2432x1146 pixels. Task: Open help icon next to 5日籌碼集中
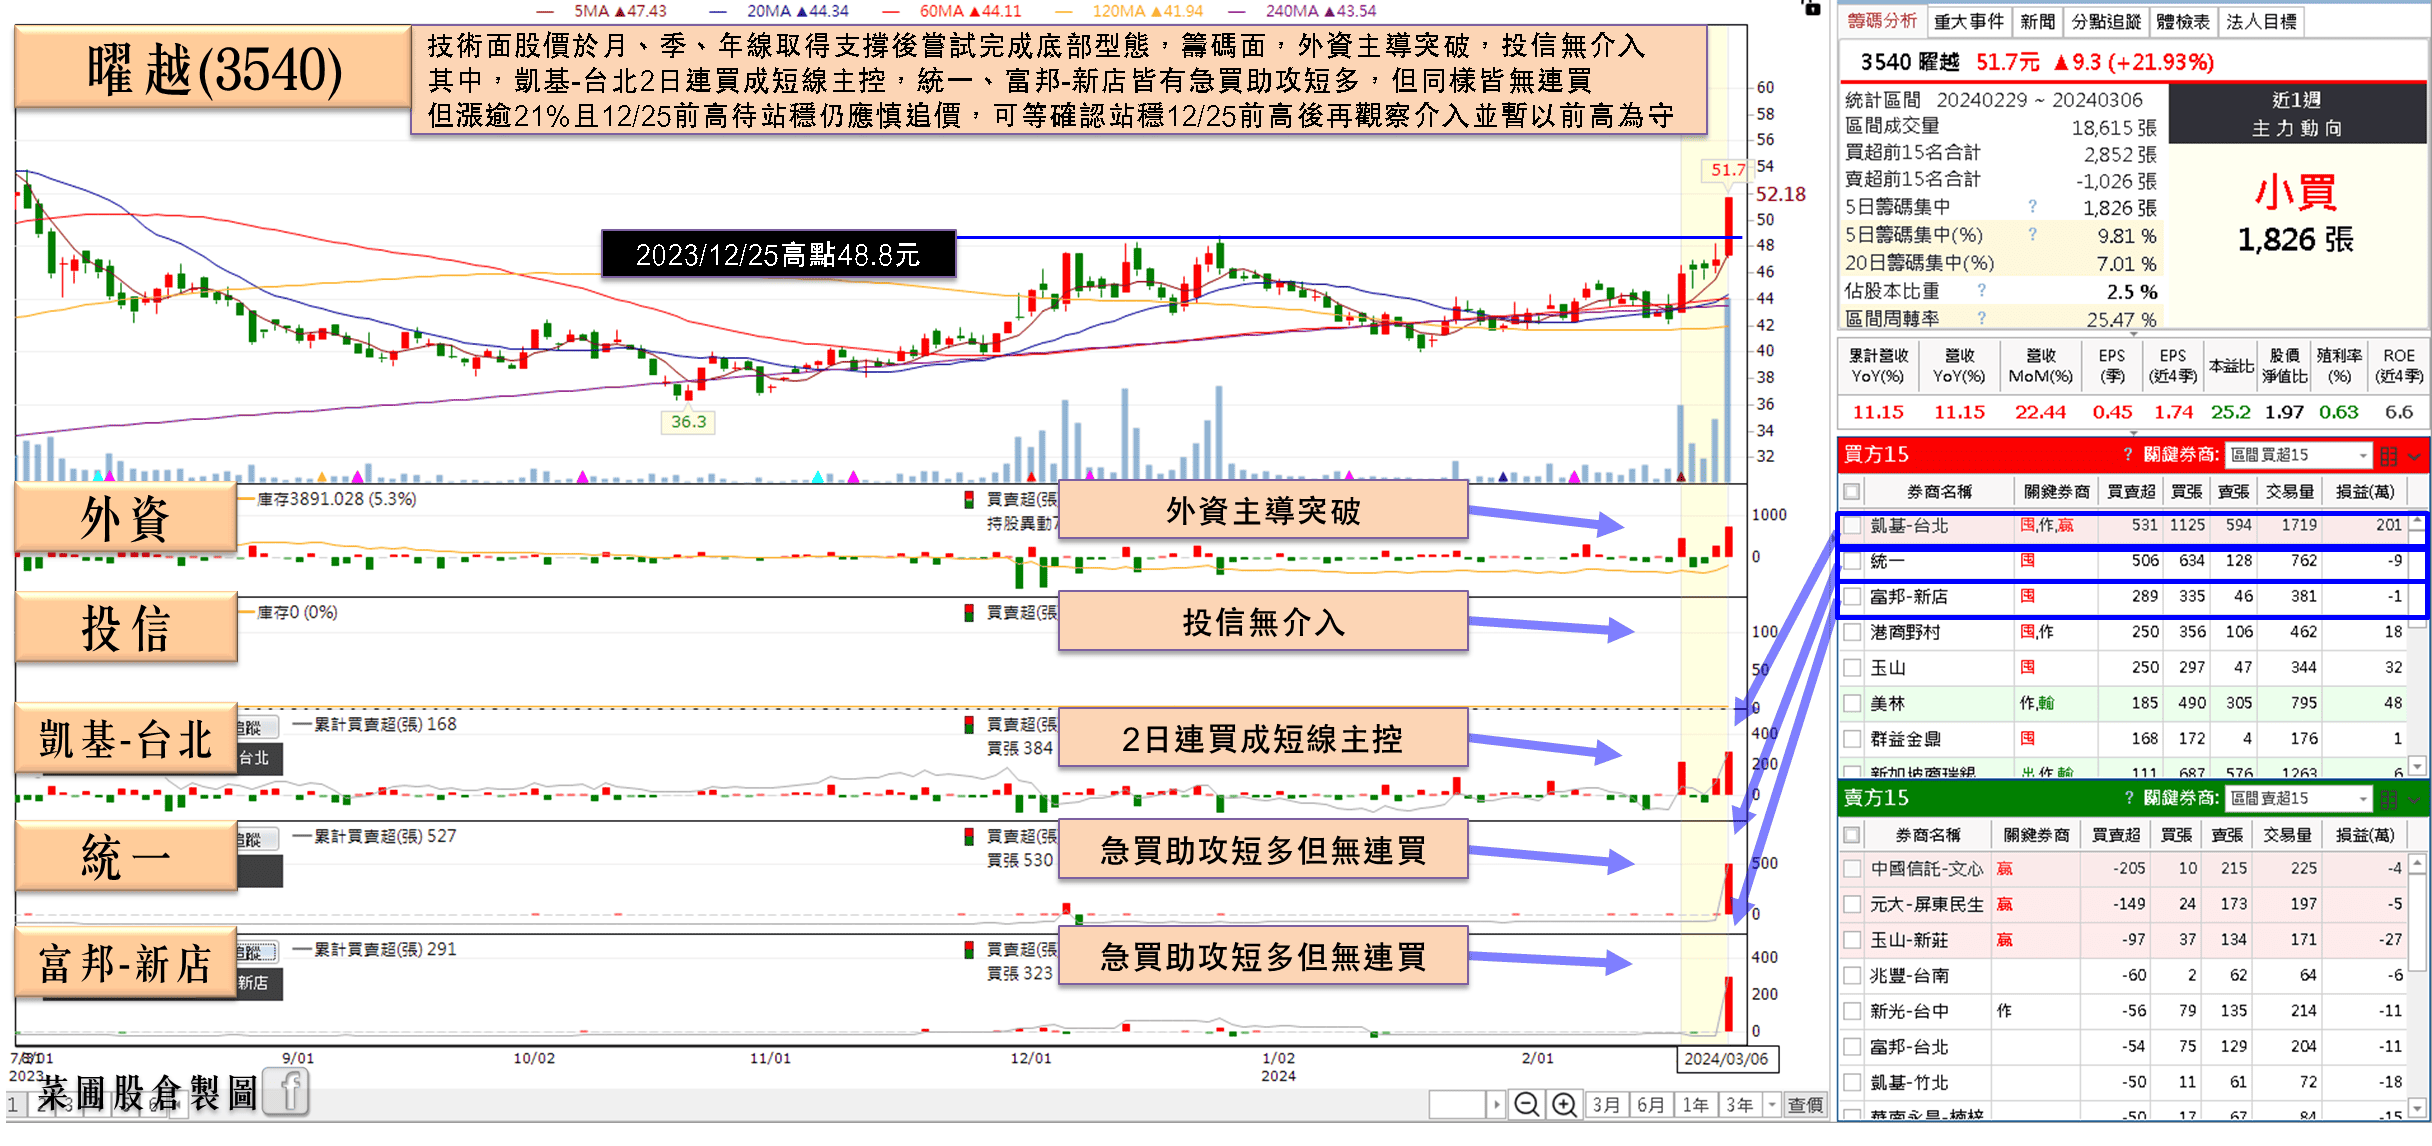(x=2032, y=206)
